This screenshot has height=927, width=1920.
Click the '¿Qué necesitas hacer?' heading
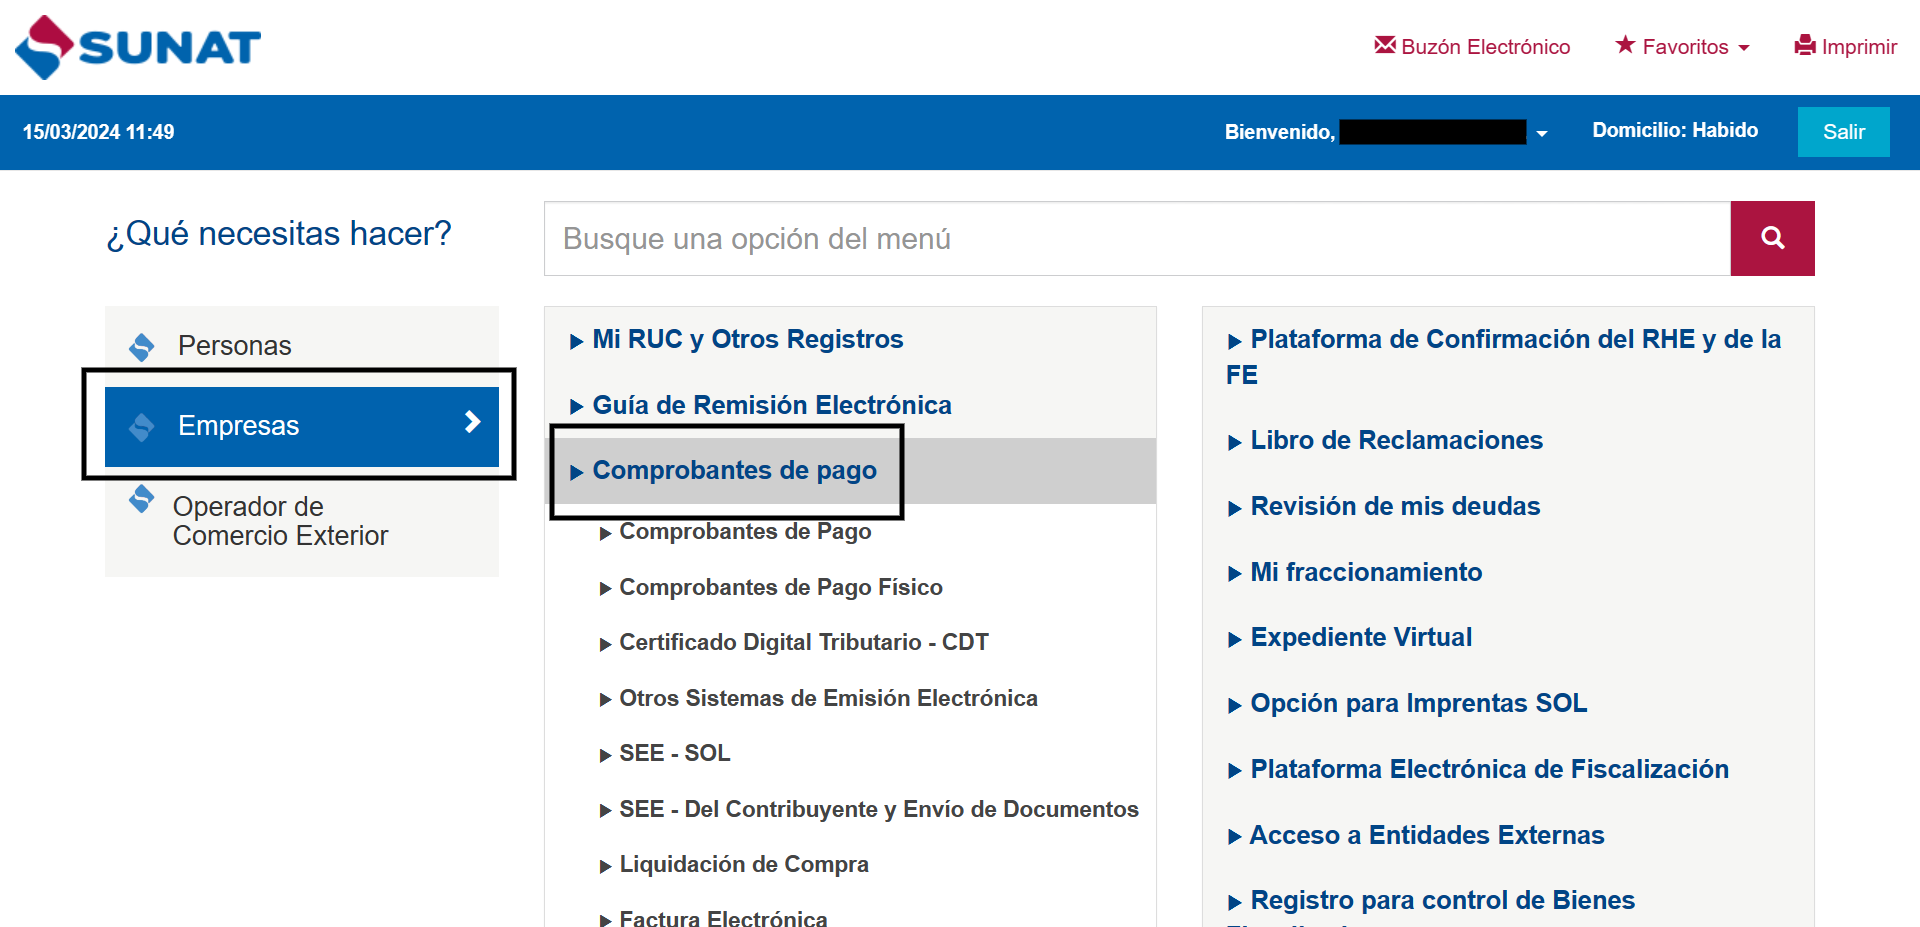click(279, 234)
